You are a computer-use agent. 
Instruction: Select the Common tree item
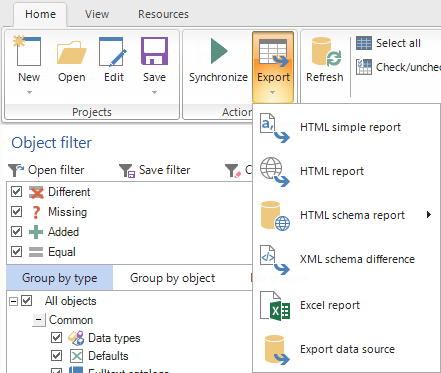point(71,320)
